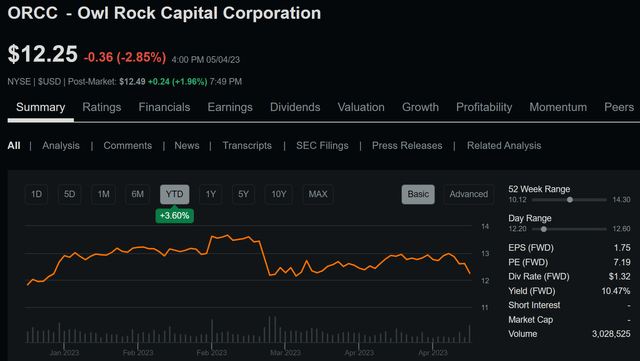The height and width of the screenshot is (361, 640).
Task: Show the 10Y chart range
Action: click(279, 194)
